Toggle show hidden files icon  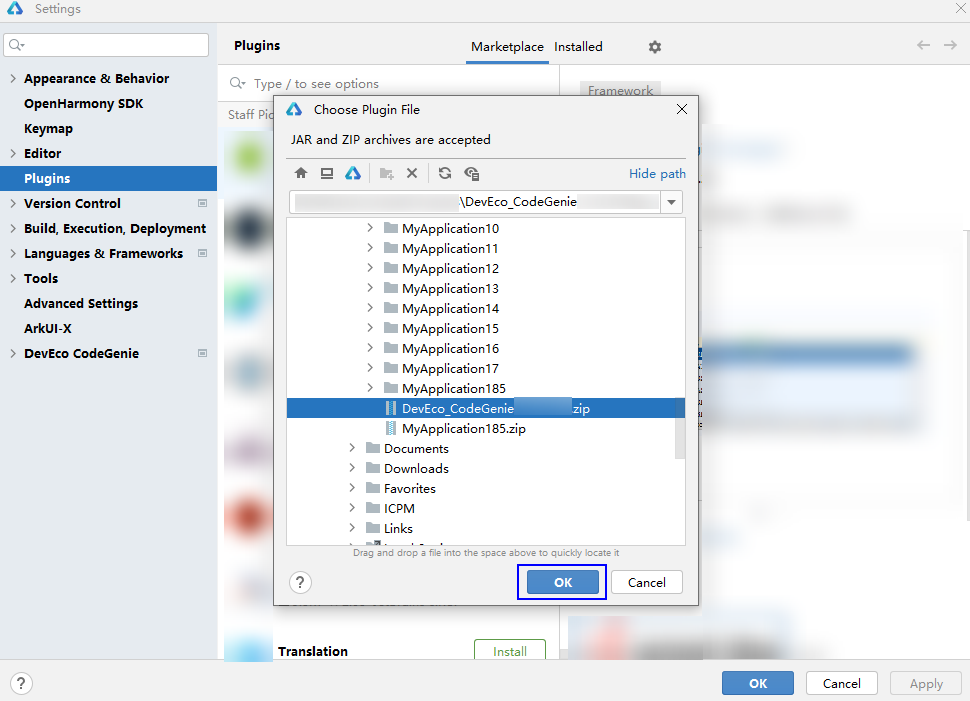(471, 173)
